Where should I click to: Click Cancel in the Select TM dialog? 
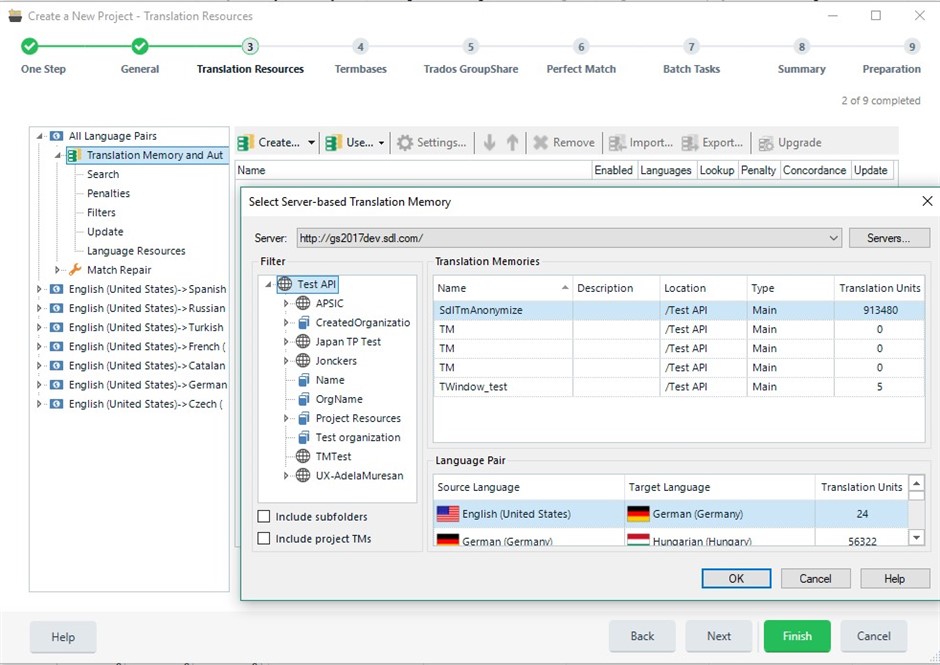click(815, 579)
